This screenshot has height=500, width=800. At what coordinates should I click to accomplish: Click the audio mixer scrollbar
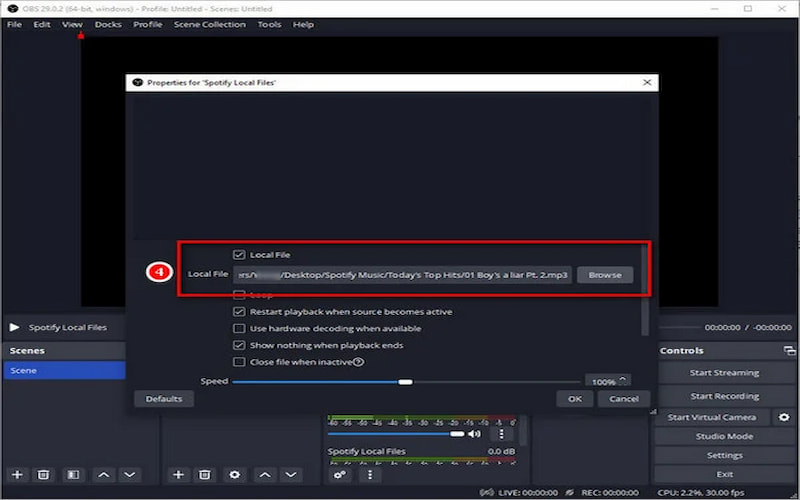pos(523,431)
